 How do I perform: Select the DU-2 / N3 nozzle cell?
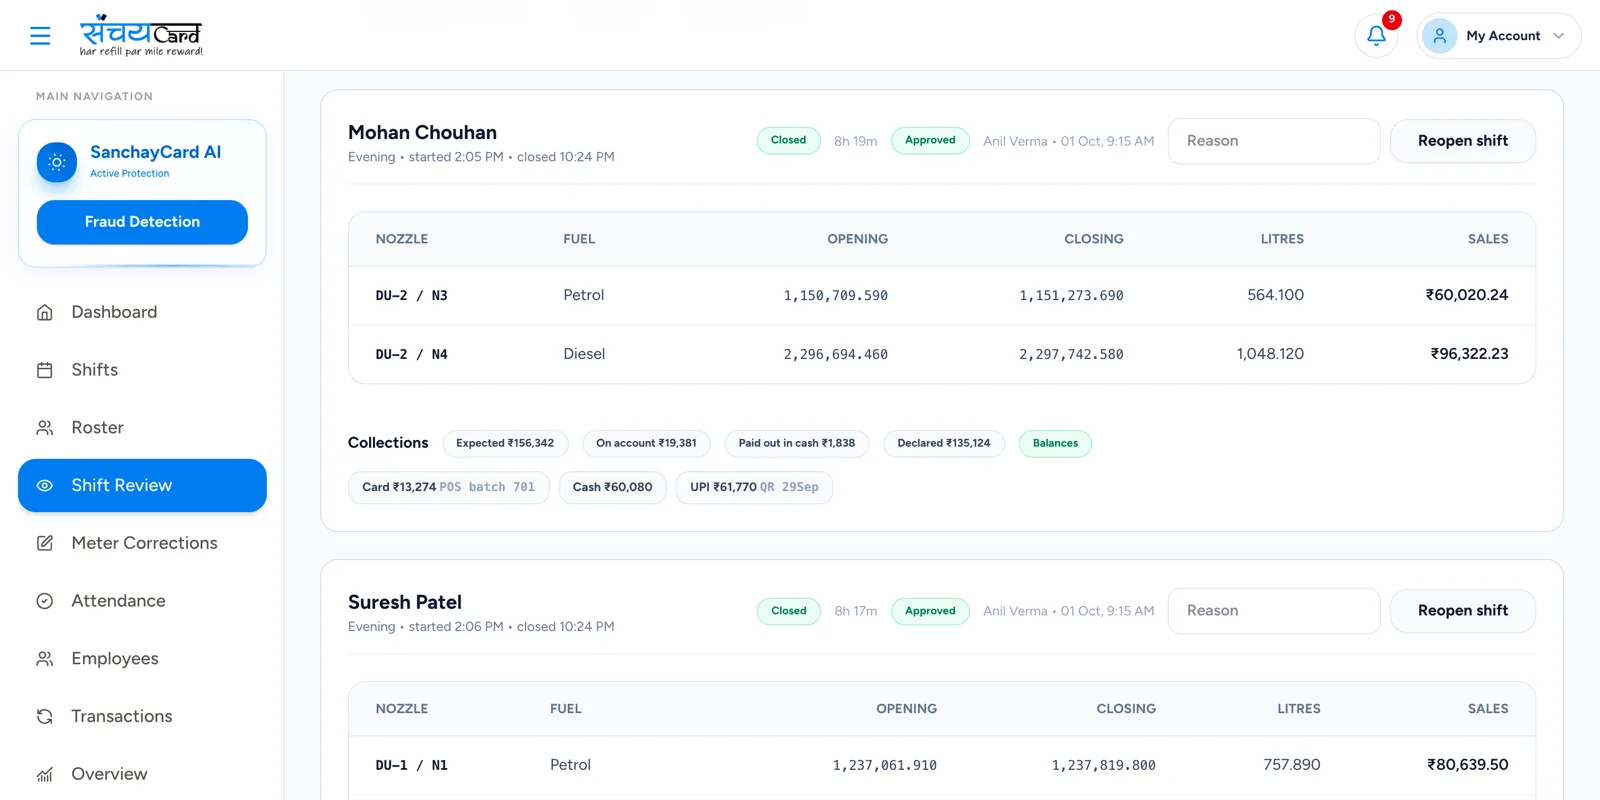(x=412, y=296)
